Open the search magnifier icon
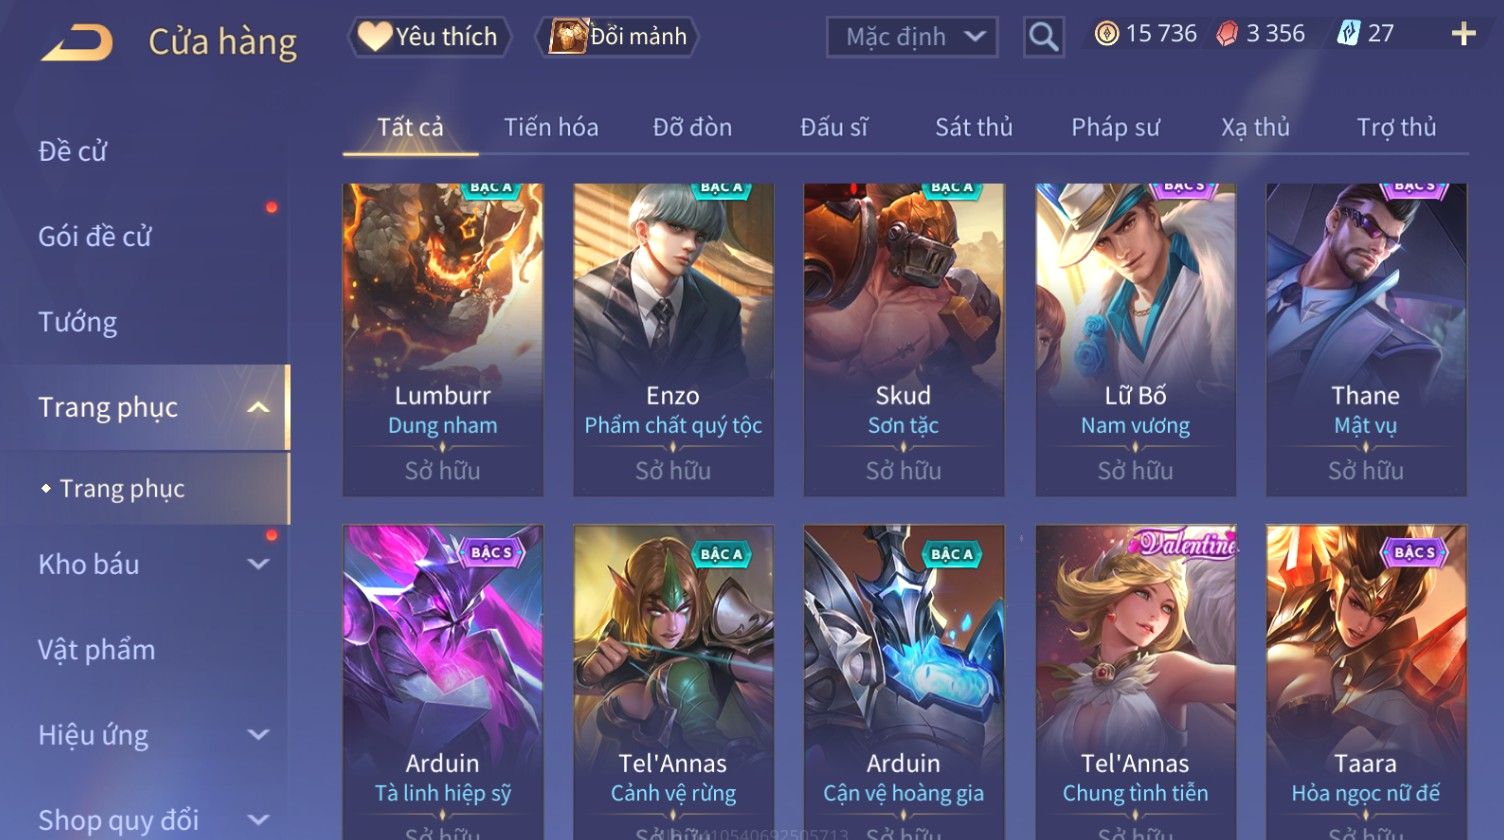1504x840 pixels. 1043,37
